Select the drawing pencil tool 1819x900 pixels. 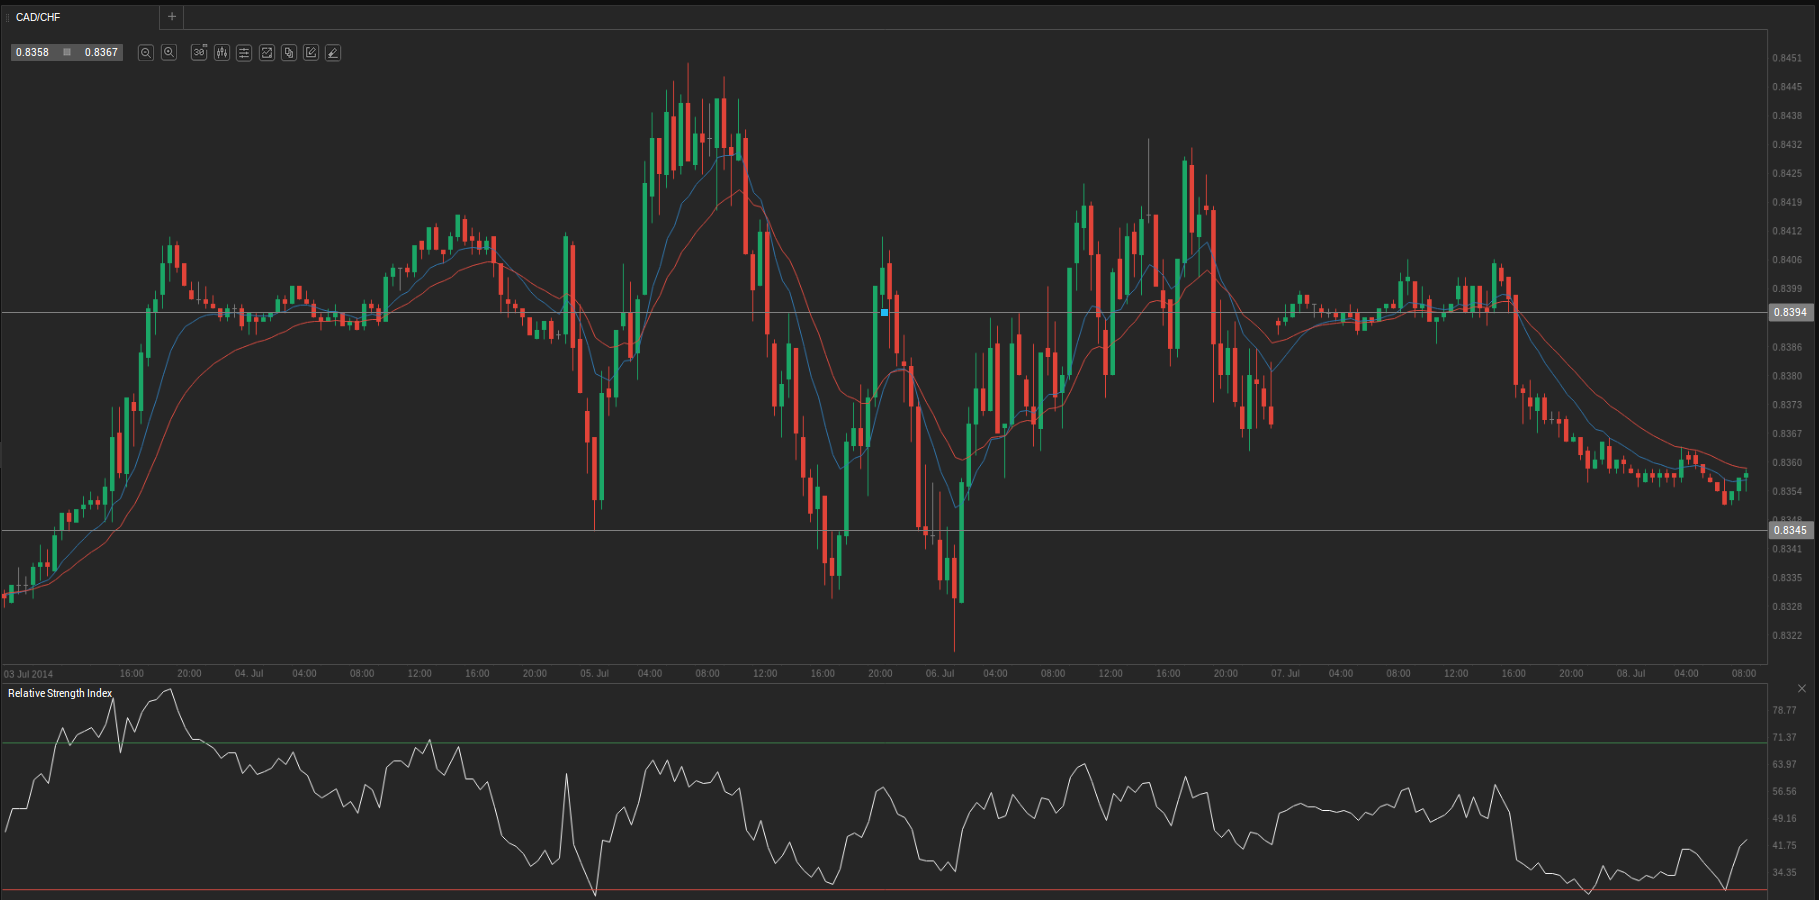pyautogui.click(x=333, y=53)
